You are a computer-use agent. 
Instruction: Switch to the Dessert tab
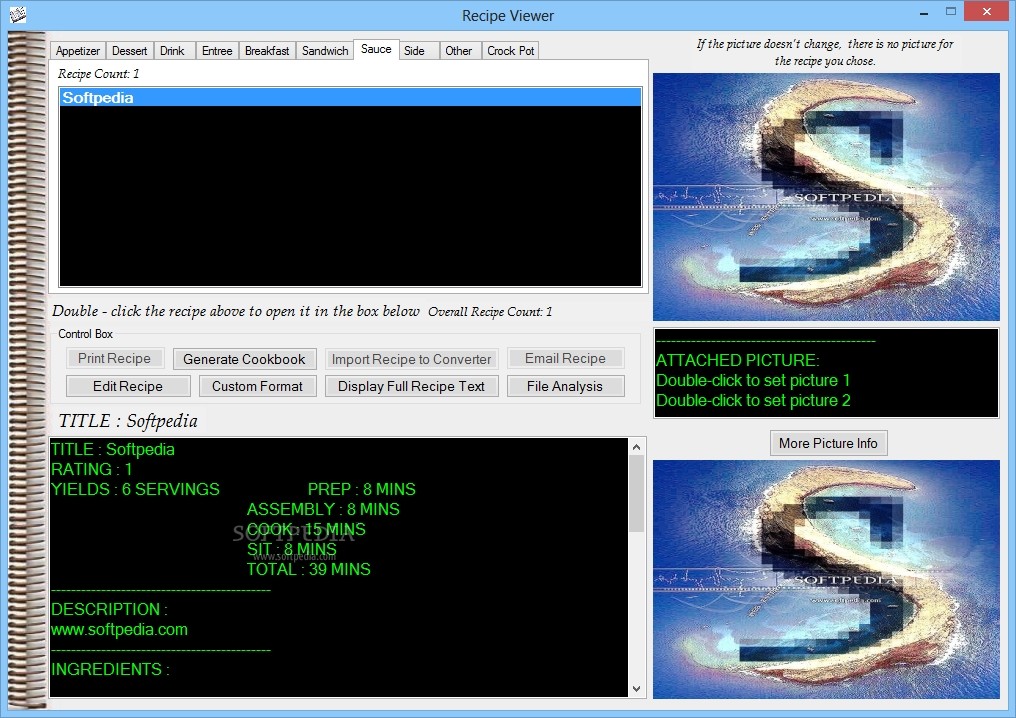(x=130, y=51)
